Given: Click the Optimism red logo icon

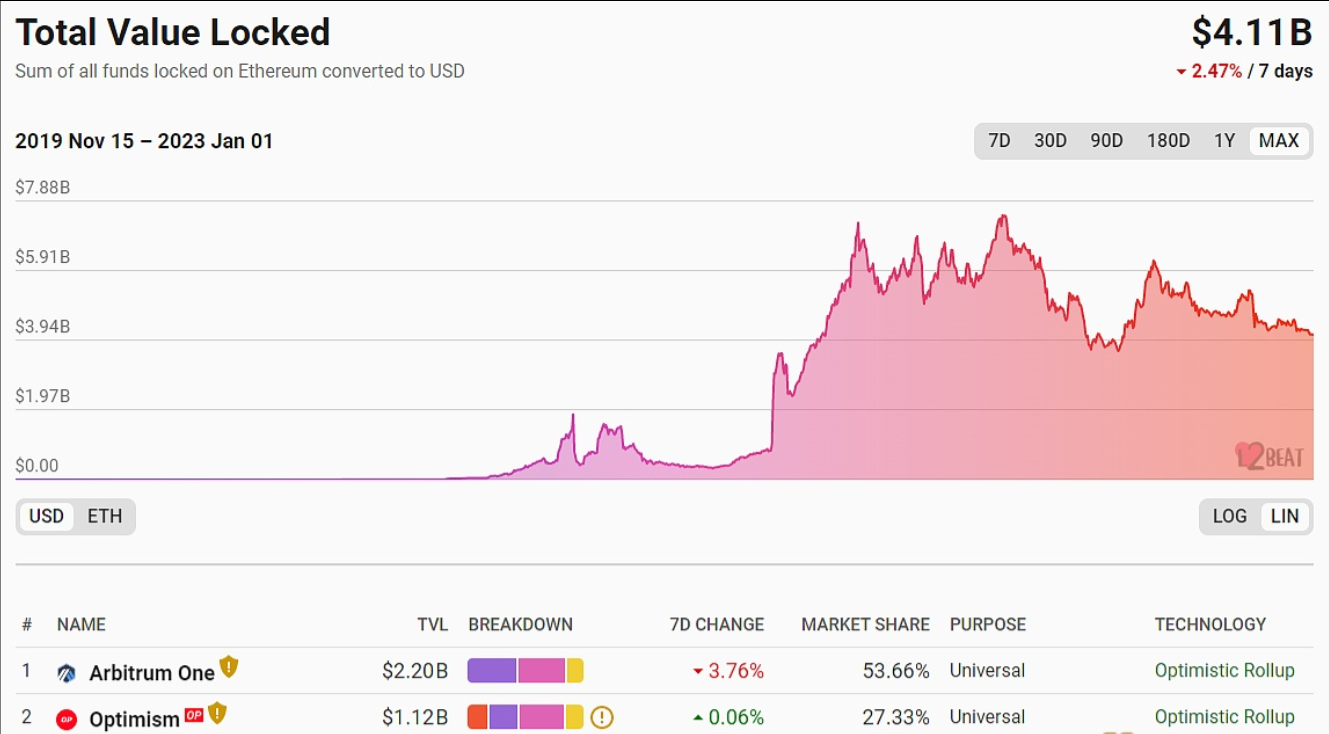Looking at the screenshot, I should [67, 719].
